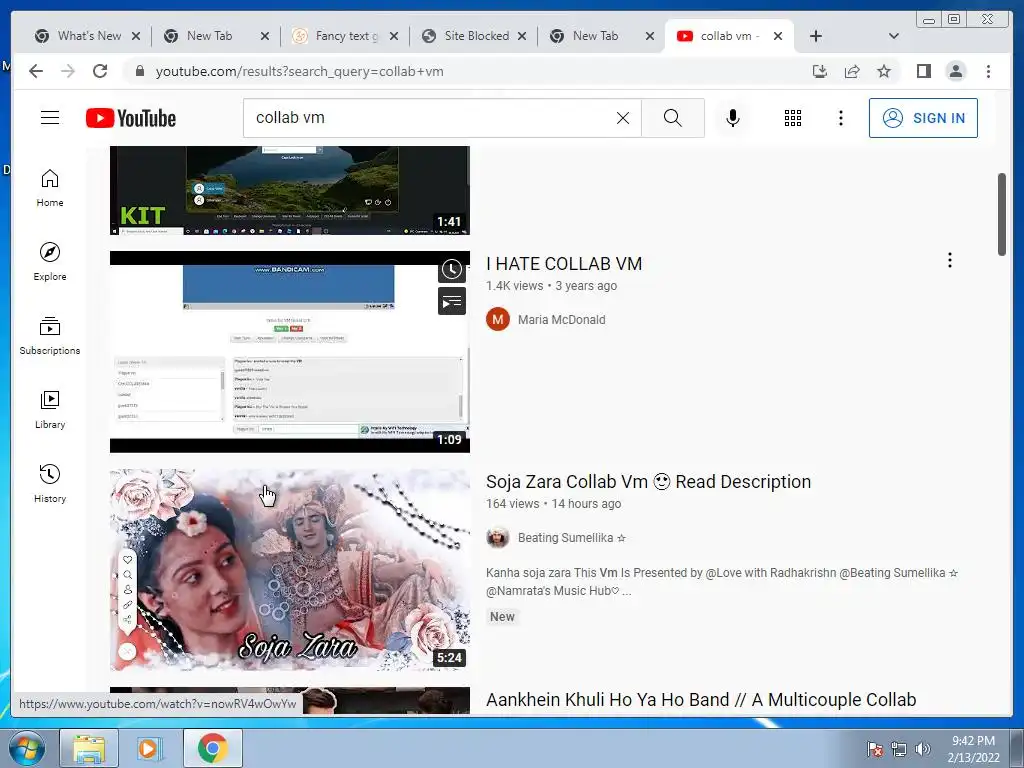Close the What's New tab
The height and width of the screenshot is (768, 1024).
point(136,36)
